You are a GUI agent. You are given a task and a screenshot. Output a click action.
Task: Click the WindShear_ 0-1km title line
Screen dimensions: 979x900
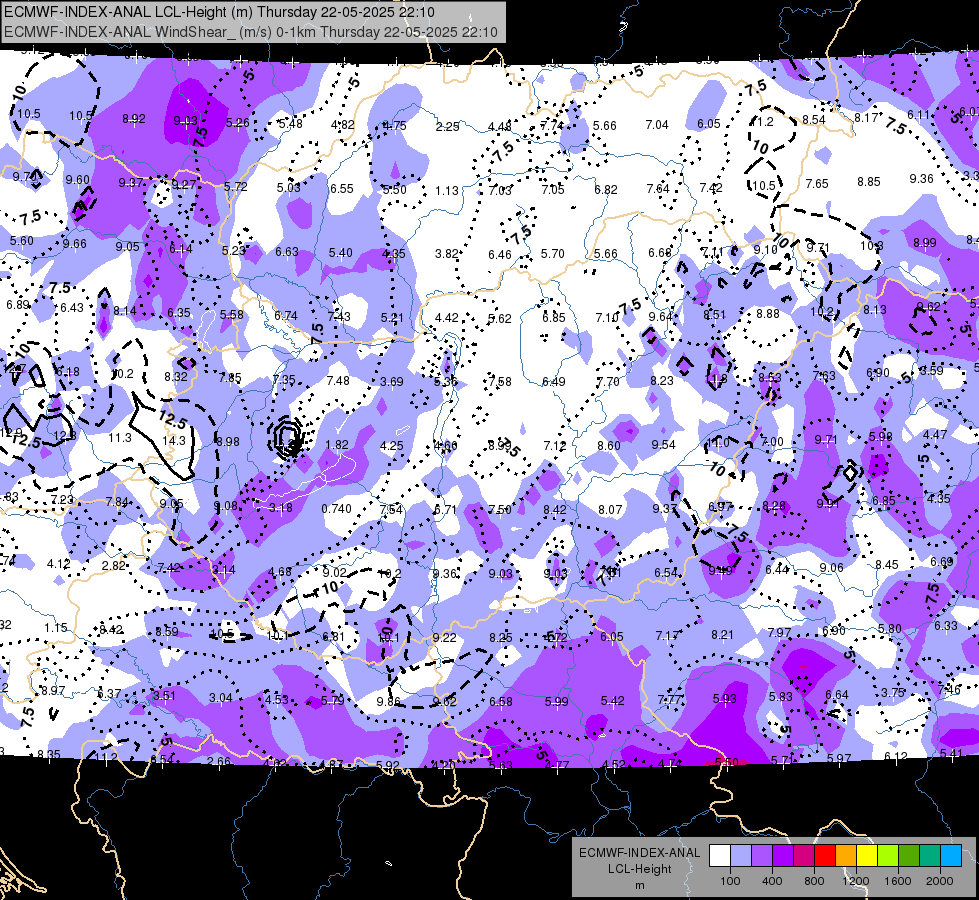[251, 32]
